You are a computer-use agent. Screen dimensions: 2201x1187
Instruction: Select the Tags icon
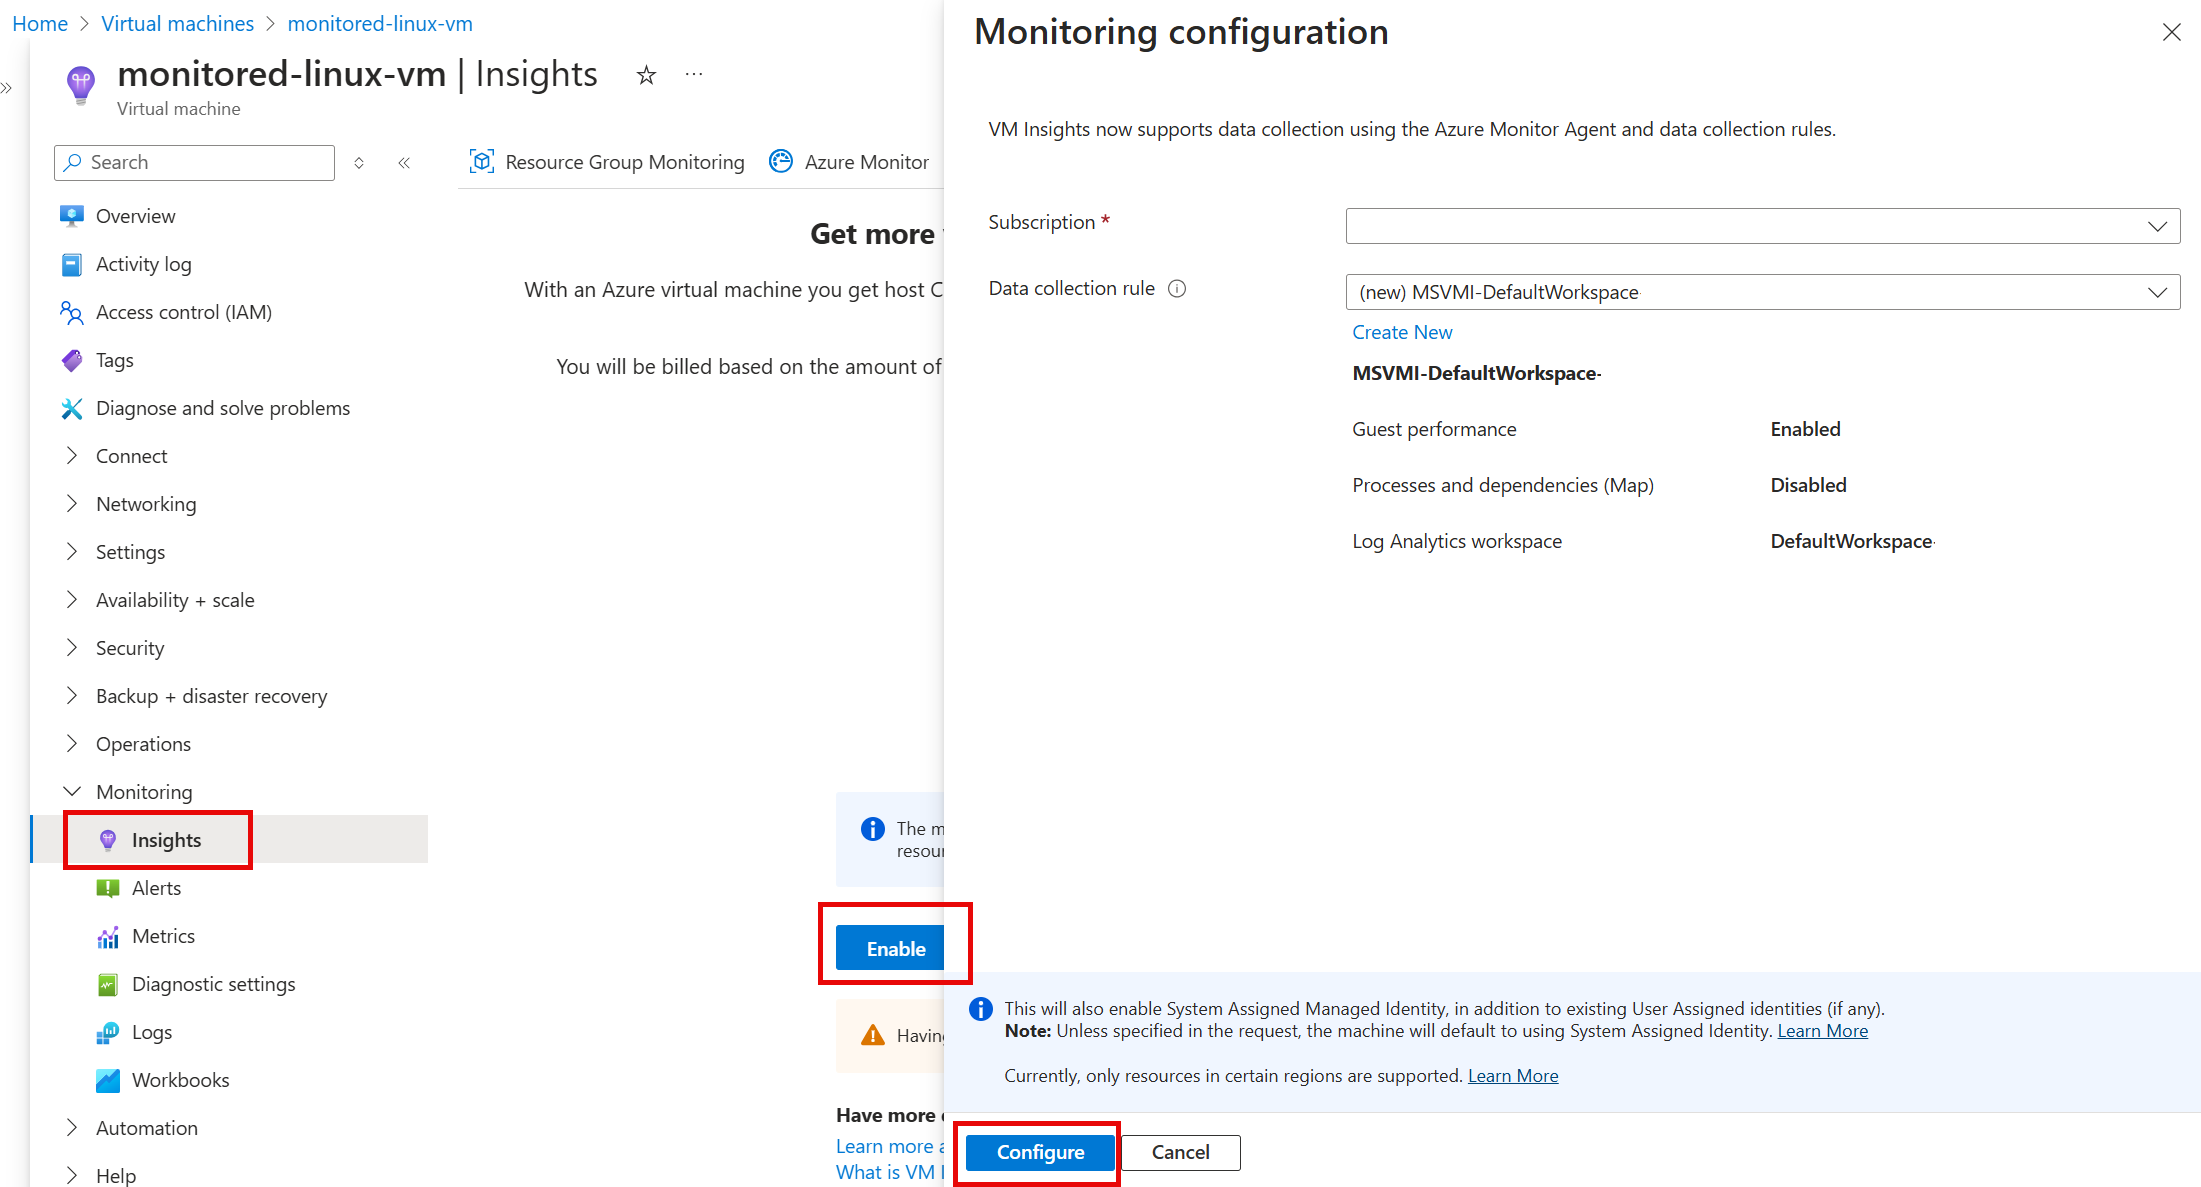pos(71,360)
